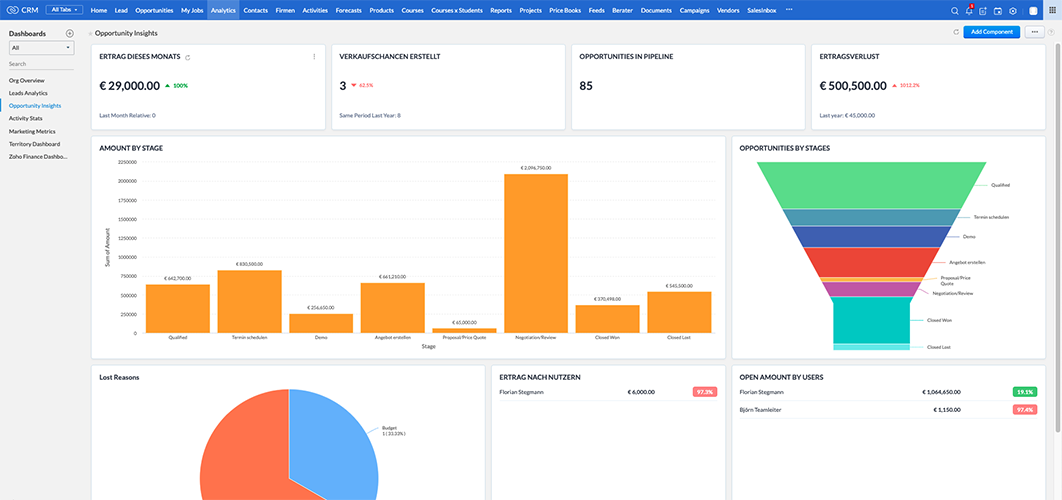Click the Add Component button
The height and width of the screenshot is (500, 1062).
[x=992, y=32]
